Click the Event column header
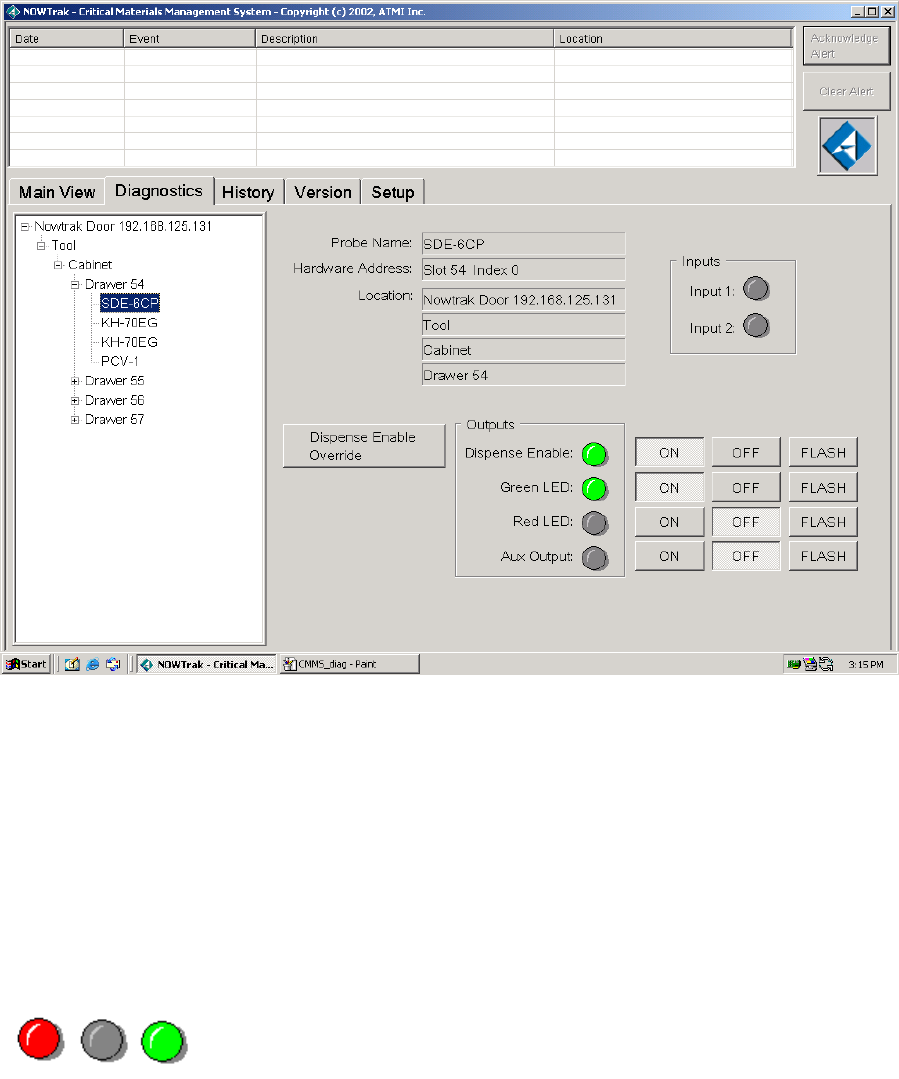899x1079 pixels. click(x=189, y=39)
